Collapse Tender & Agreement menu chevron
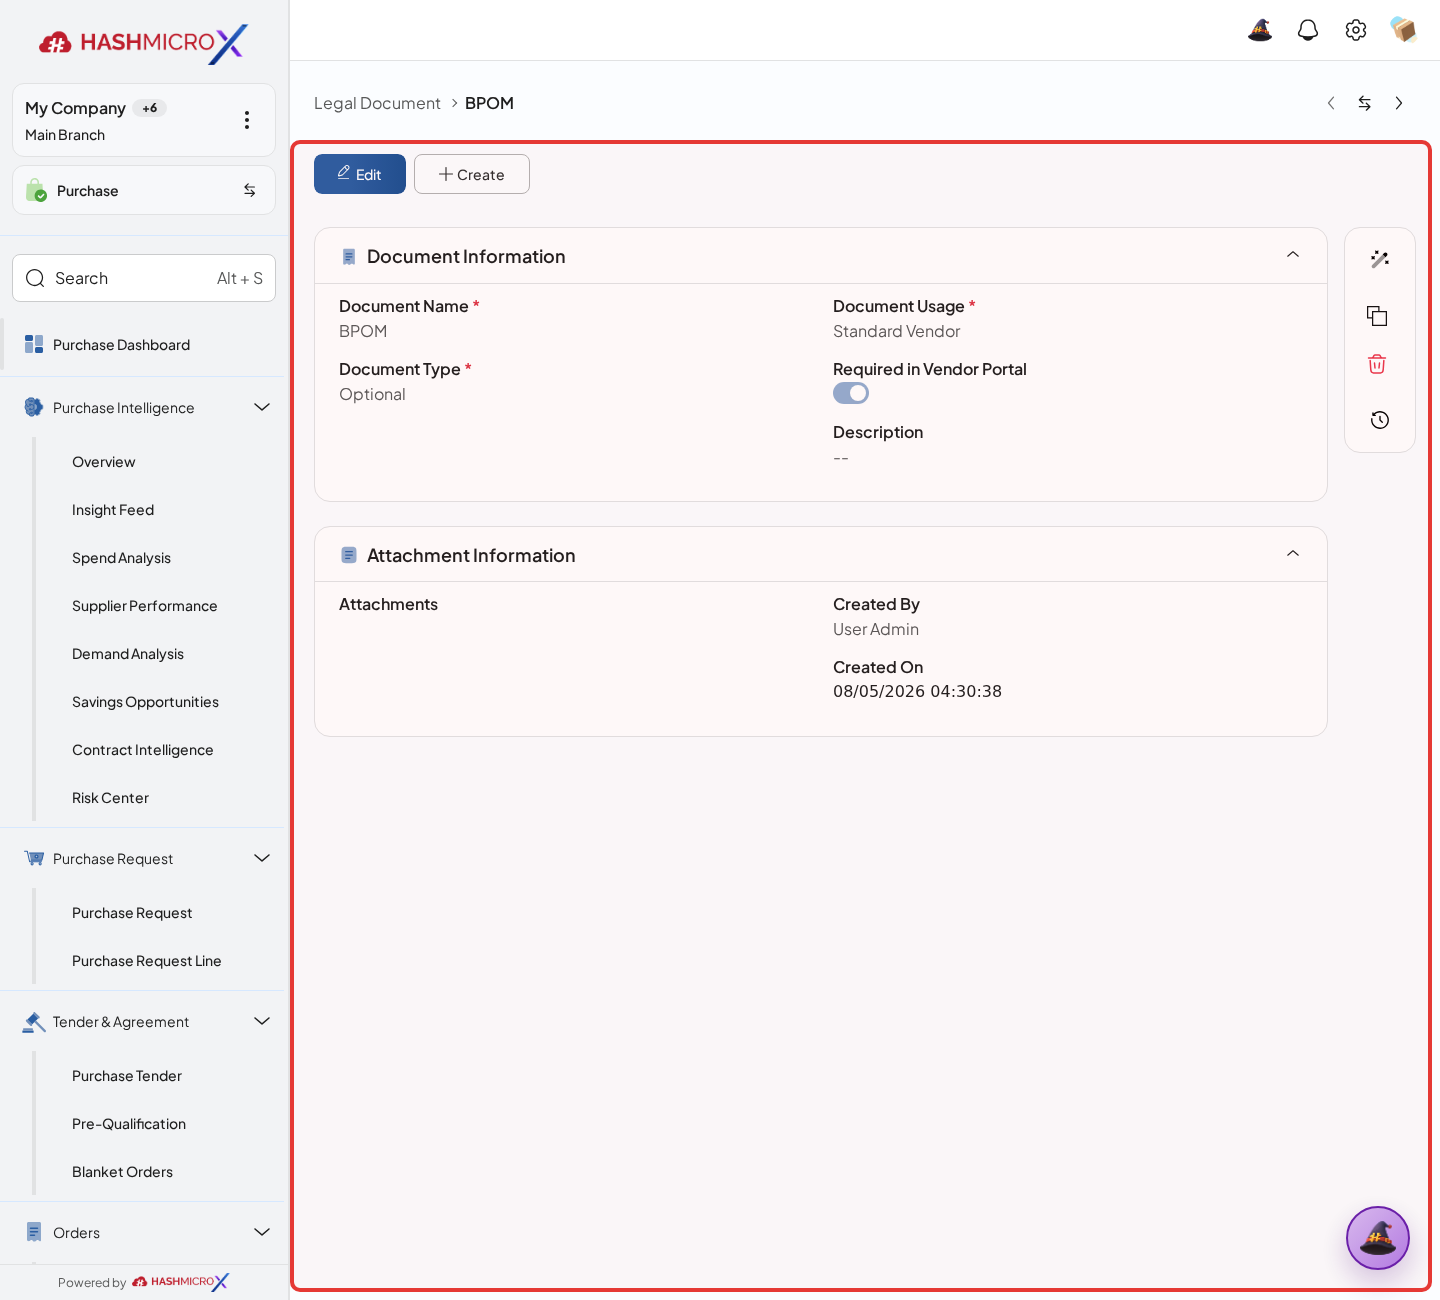Image resolution: width=1440 pixels, height=1300 pixels. point(262,1021)
